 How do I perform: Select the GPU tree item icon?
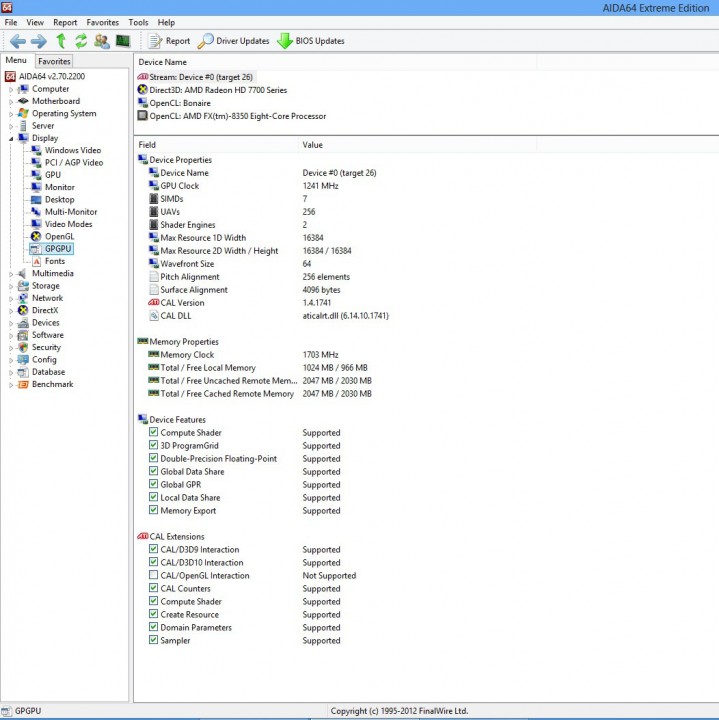[36, 175]
